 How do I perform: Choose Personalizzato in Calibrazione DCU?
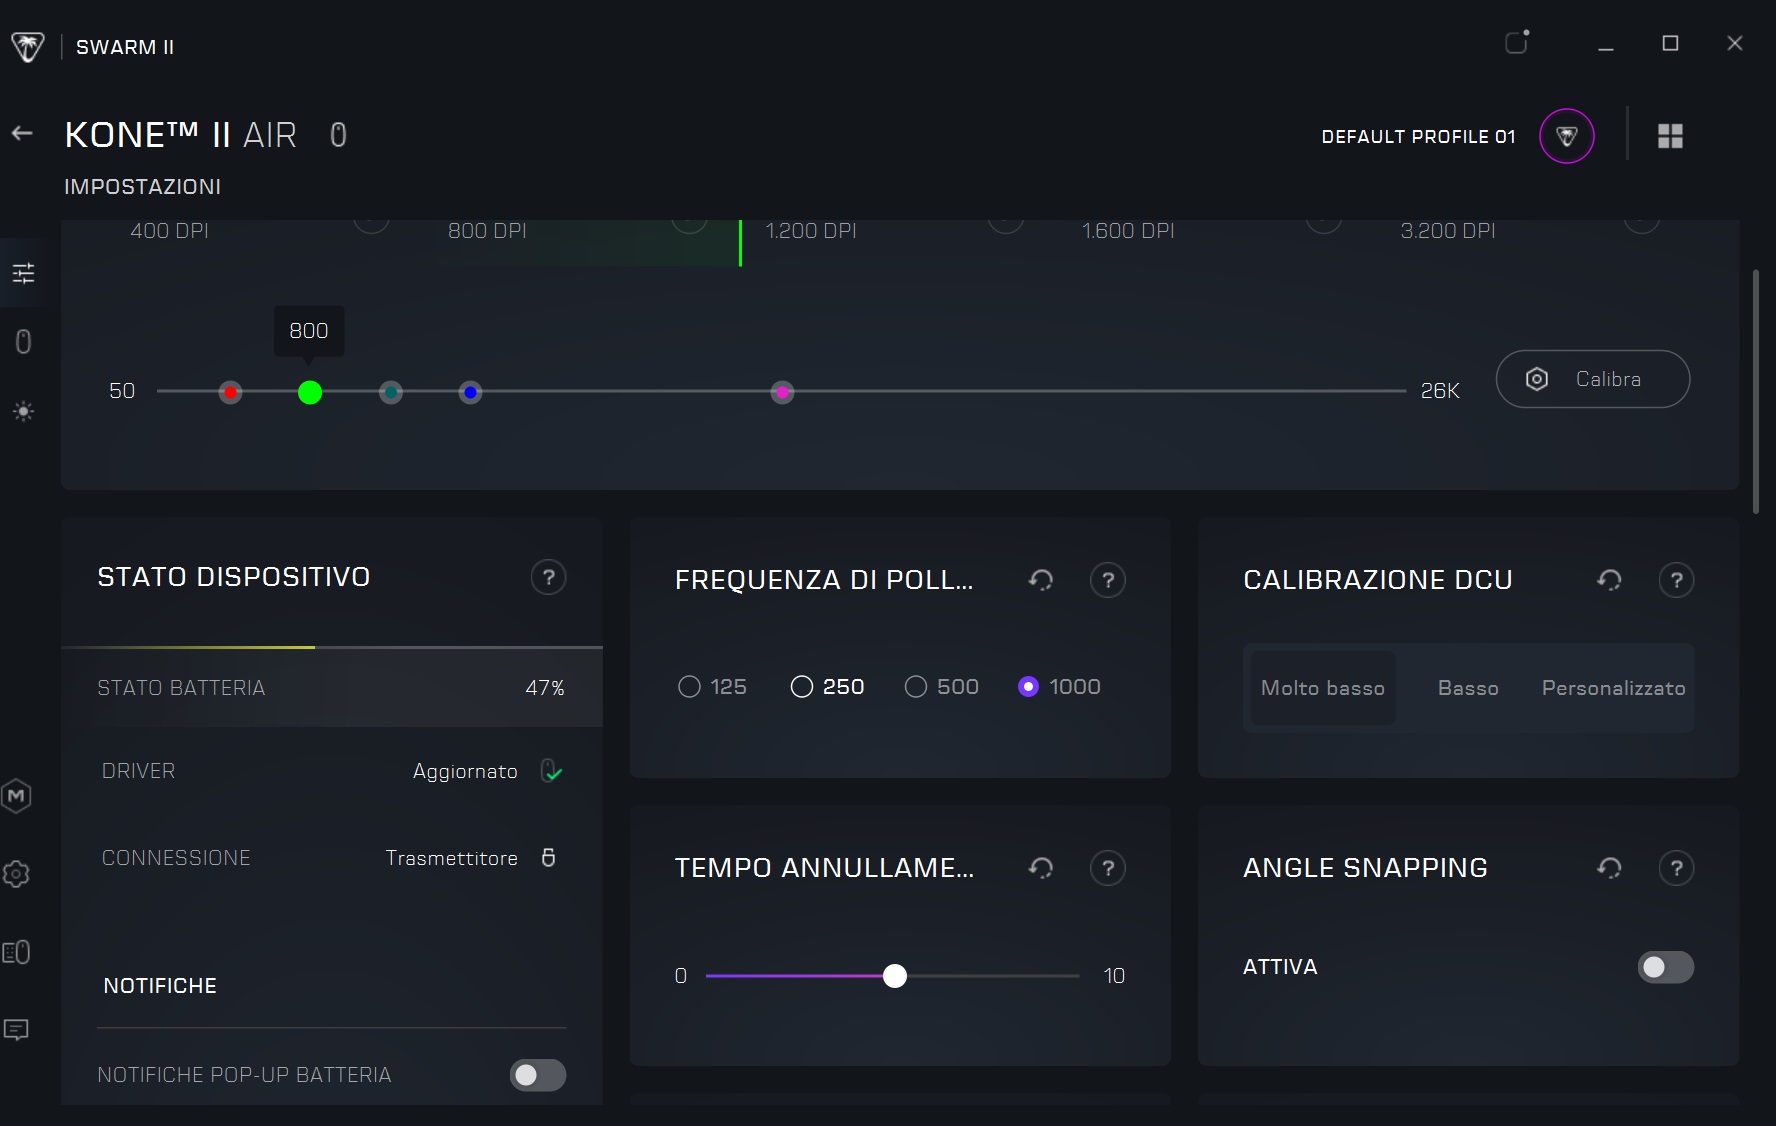pos(1613,688)
